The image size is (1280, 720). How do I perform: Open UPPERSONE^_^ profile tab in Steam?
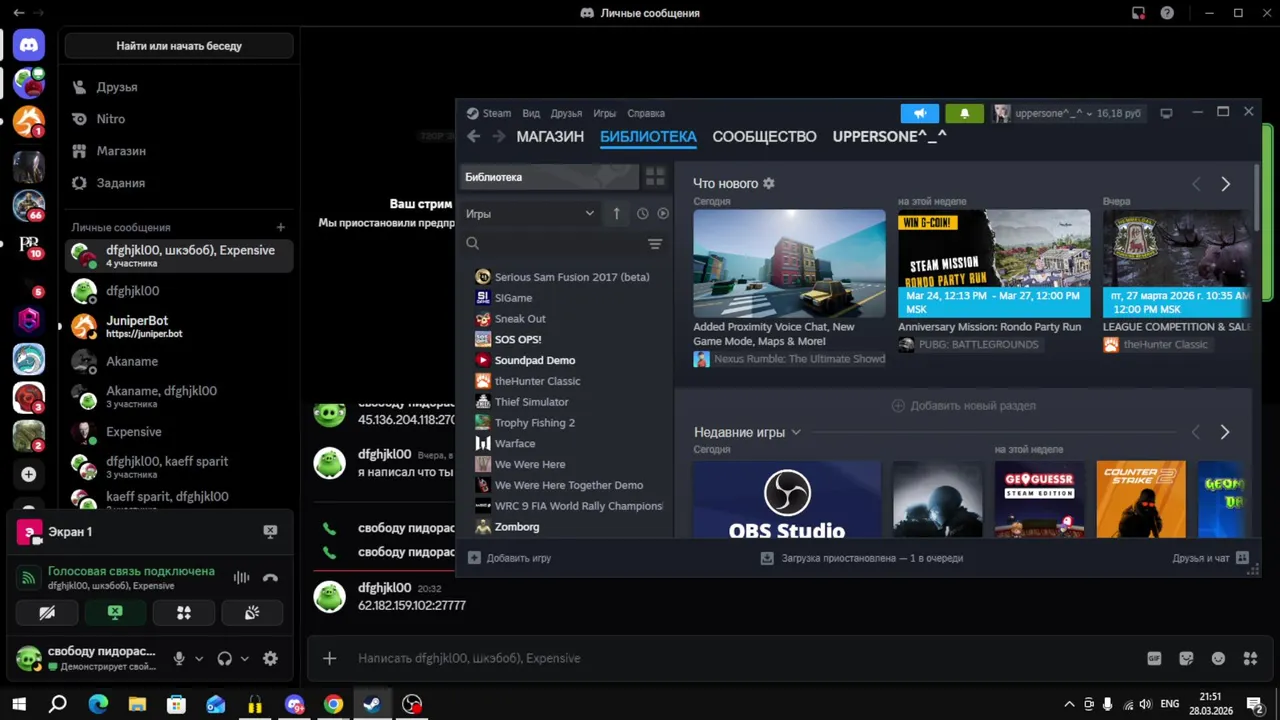click(x=889, y=137)
